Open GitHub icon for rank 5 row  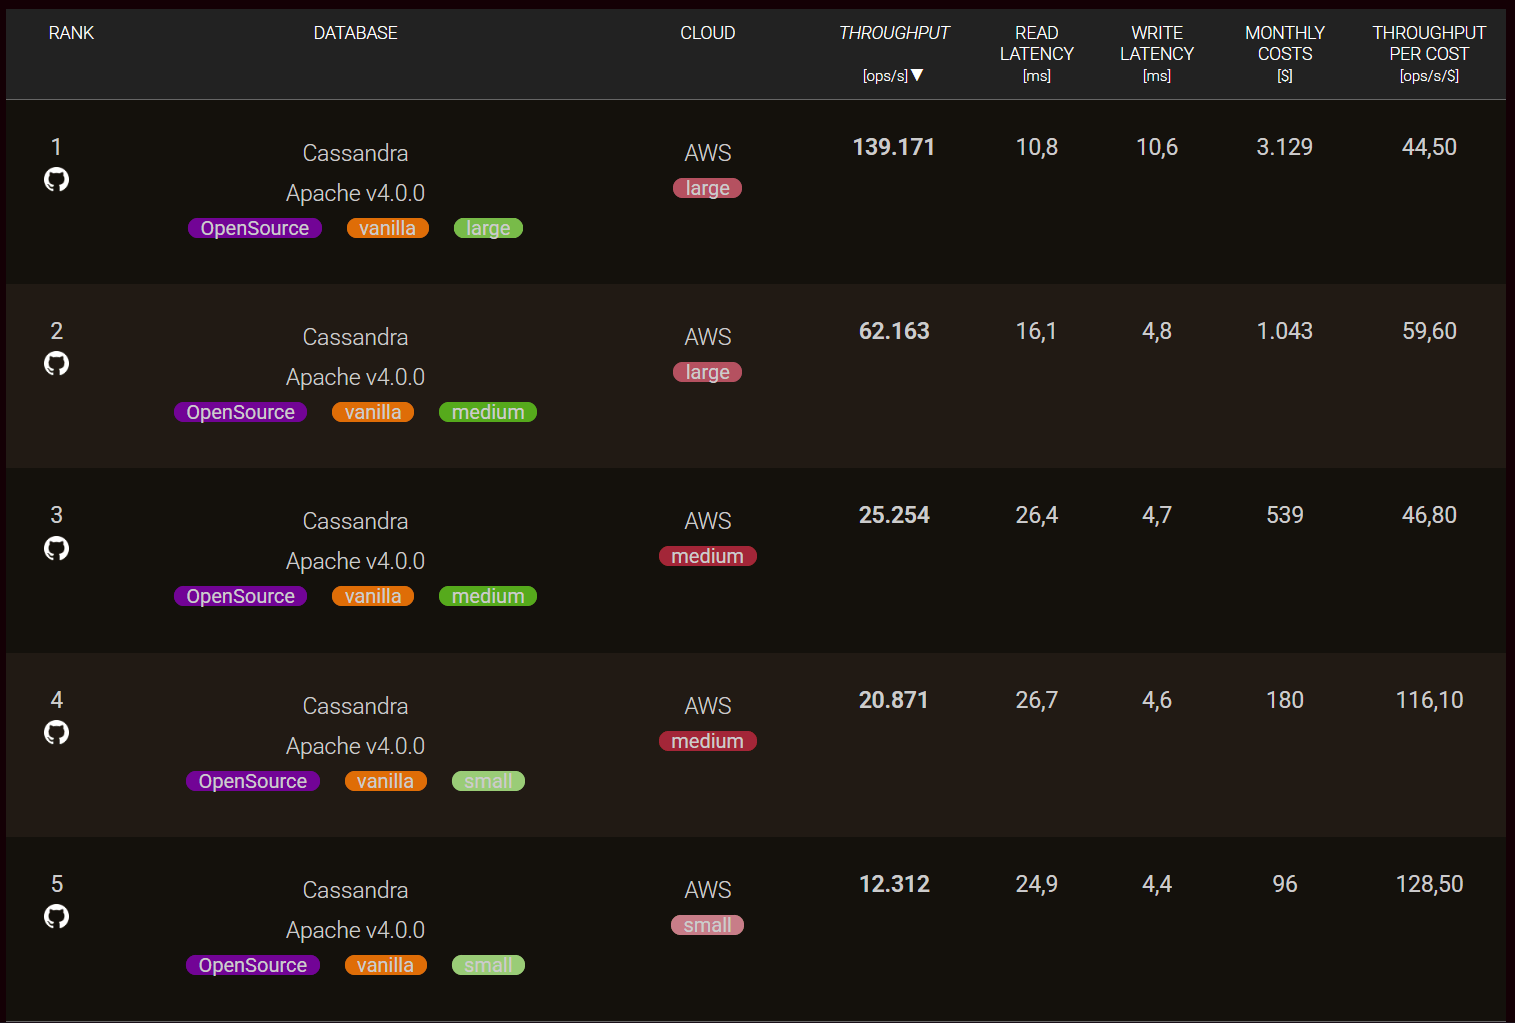tap(57, 917)
